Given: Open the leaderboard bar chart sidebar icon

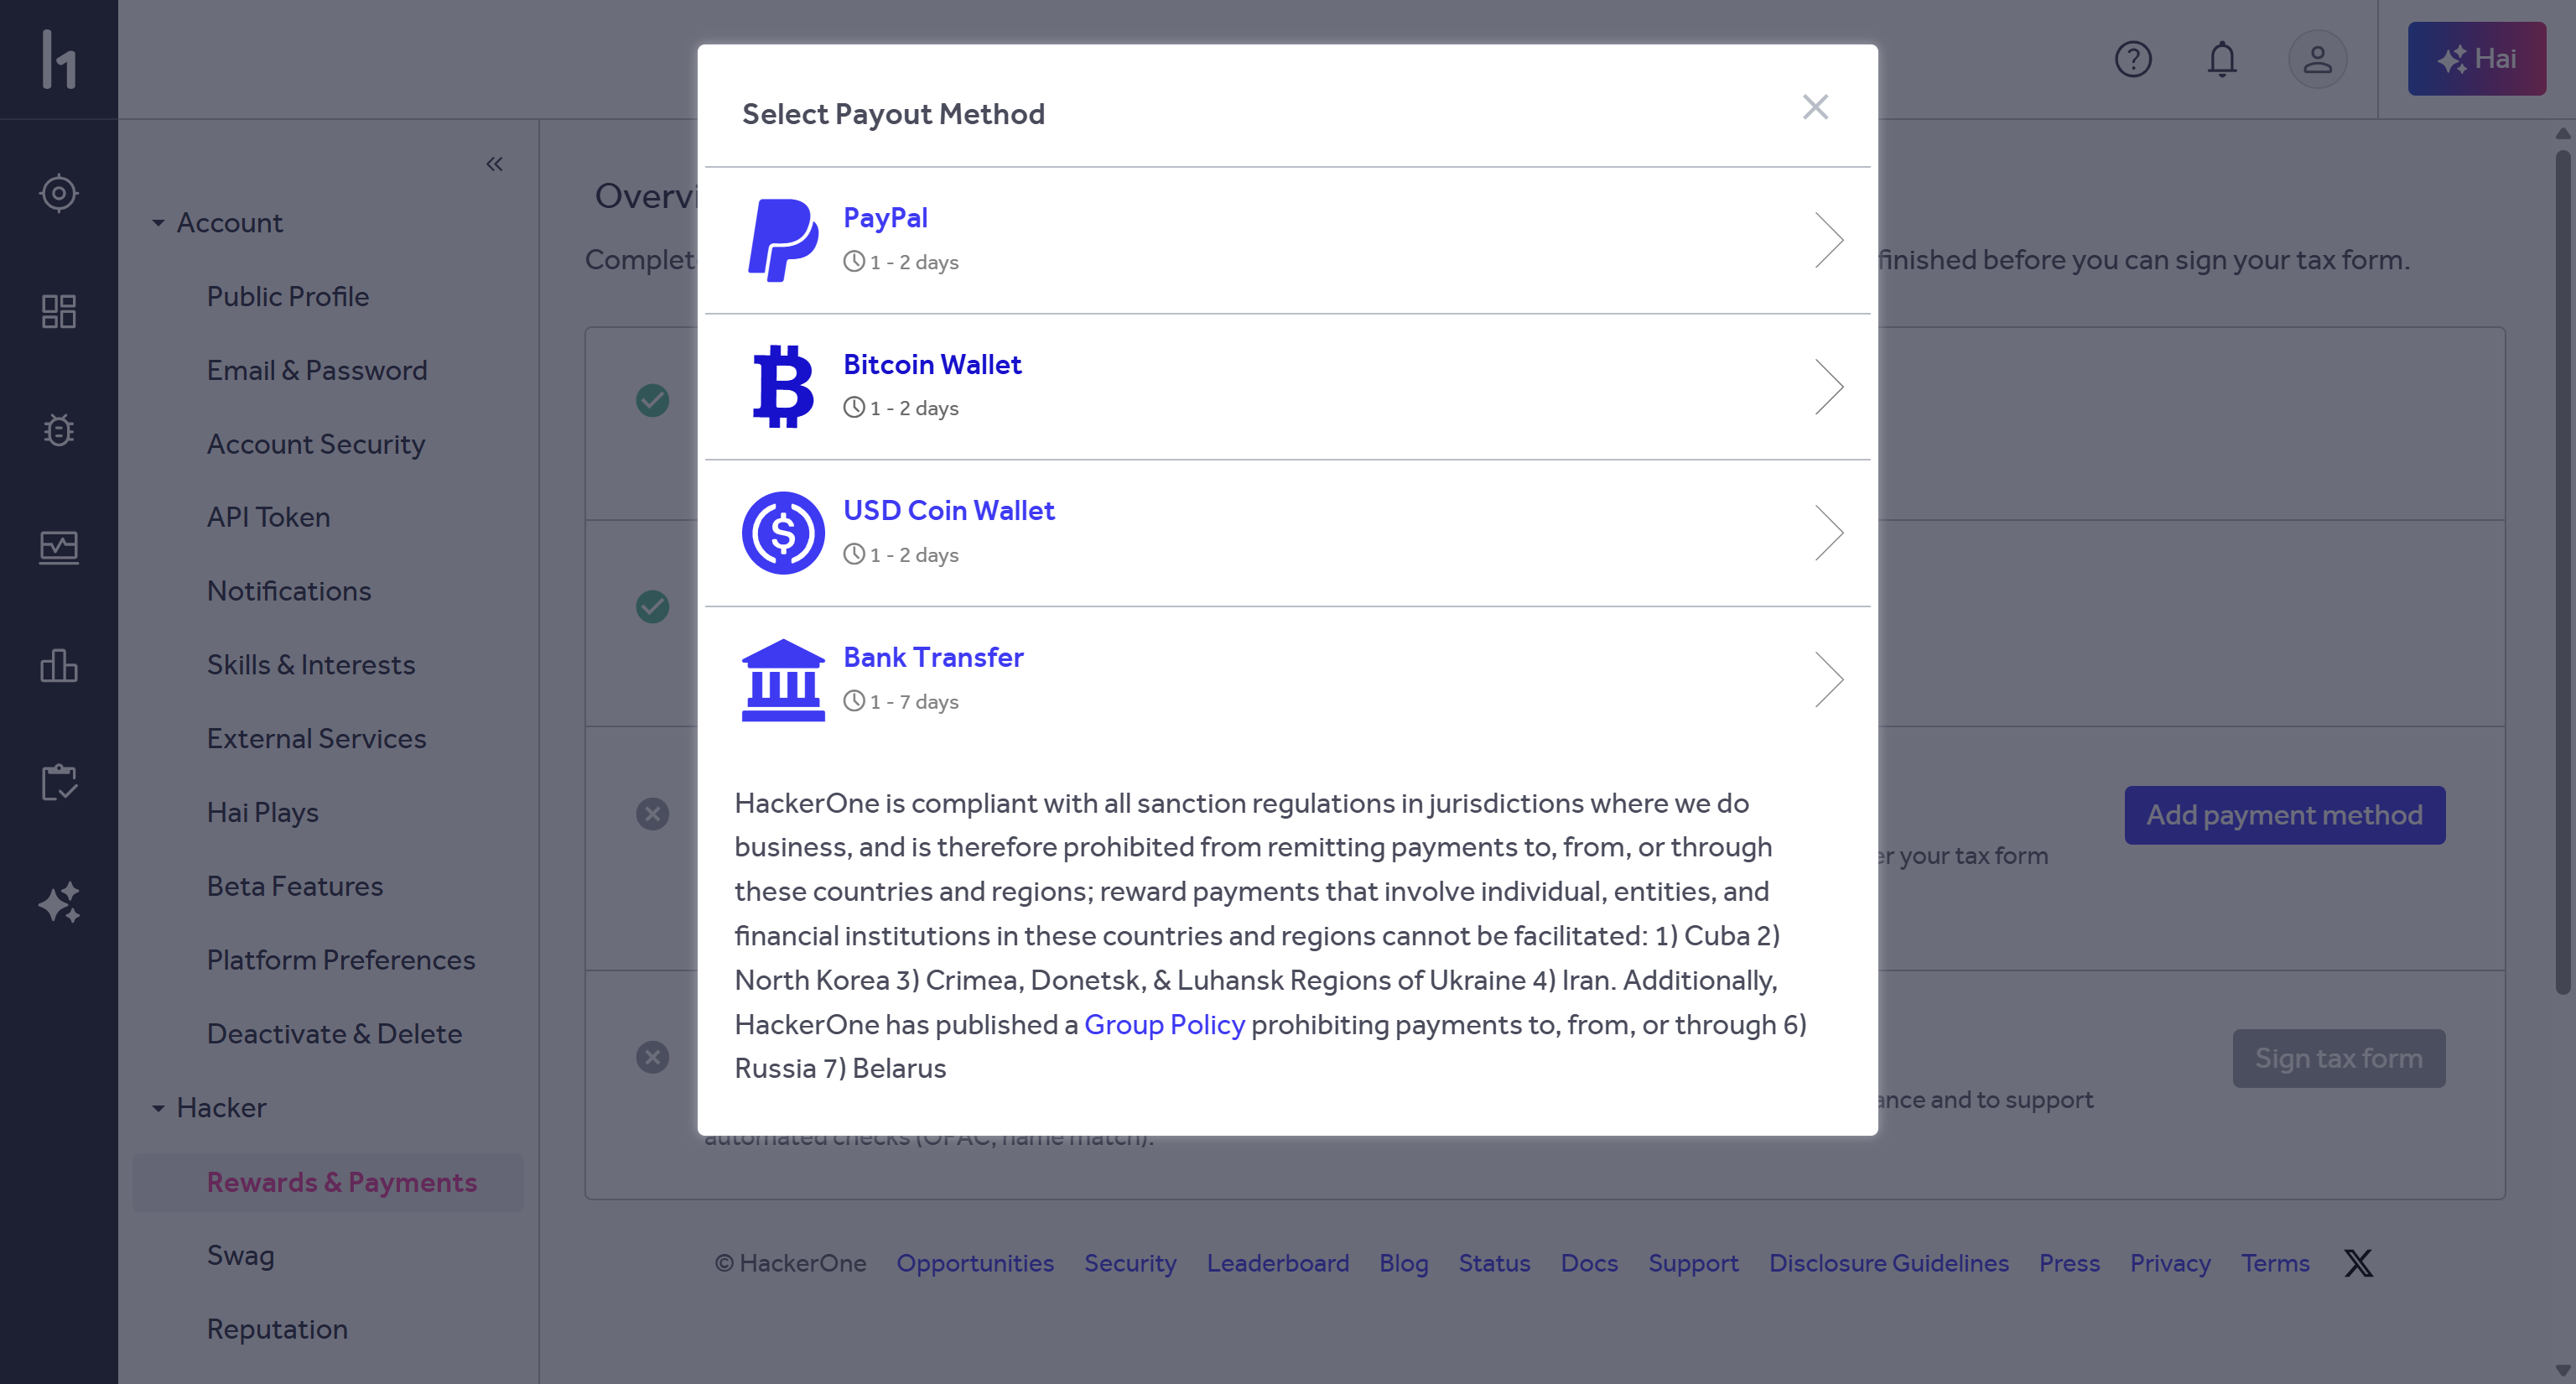Looking at the screenshot, I should [59, 666].
